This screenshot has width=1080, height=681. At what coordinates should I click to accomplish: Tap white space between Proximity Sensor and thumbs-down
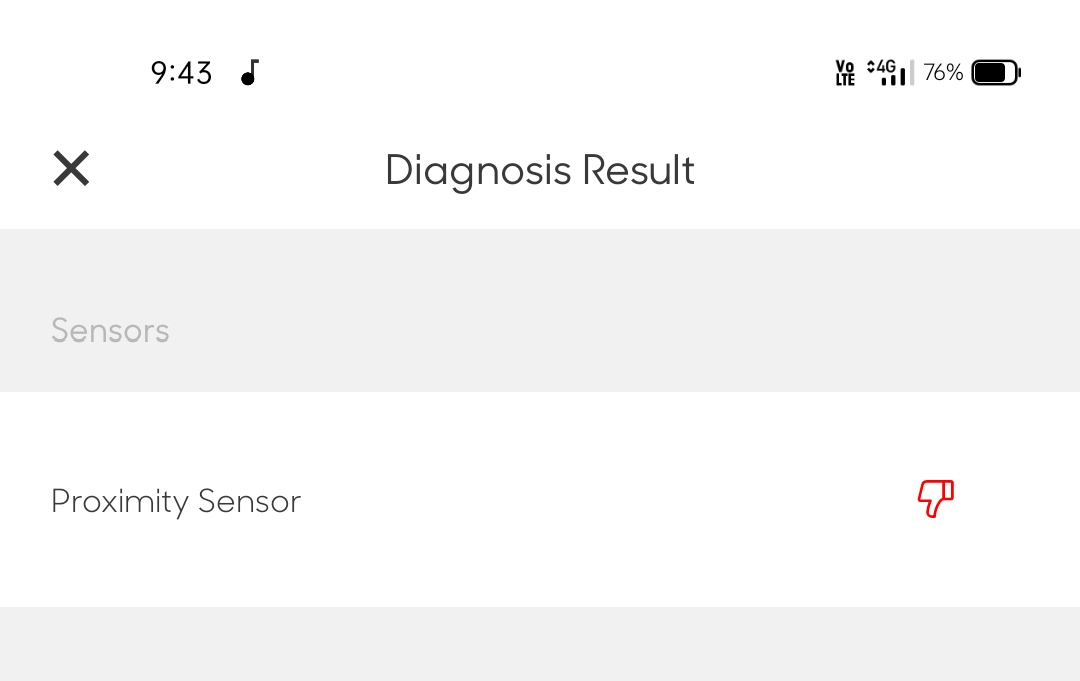[606, 501]
